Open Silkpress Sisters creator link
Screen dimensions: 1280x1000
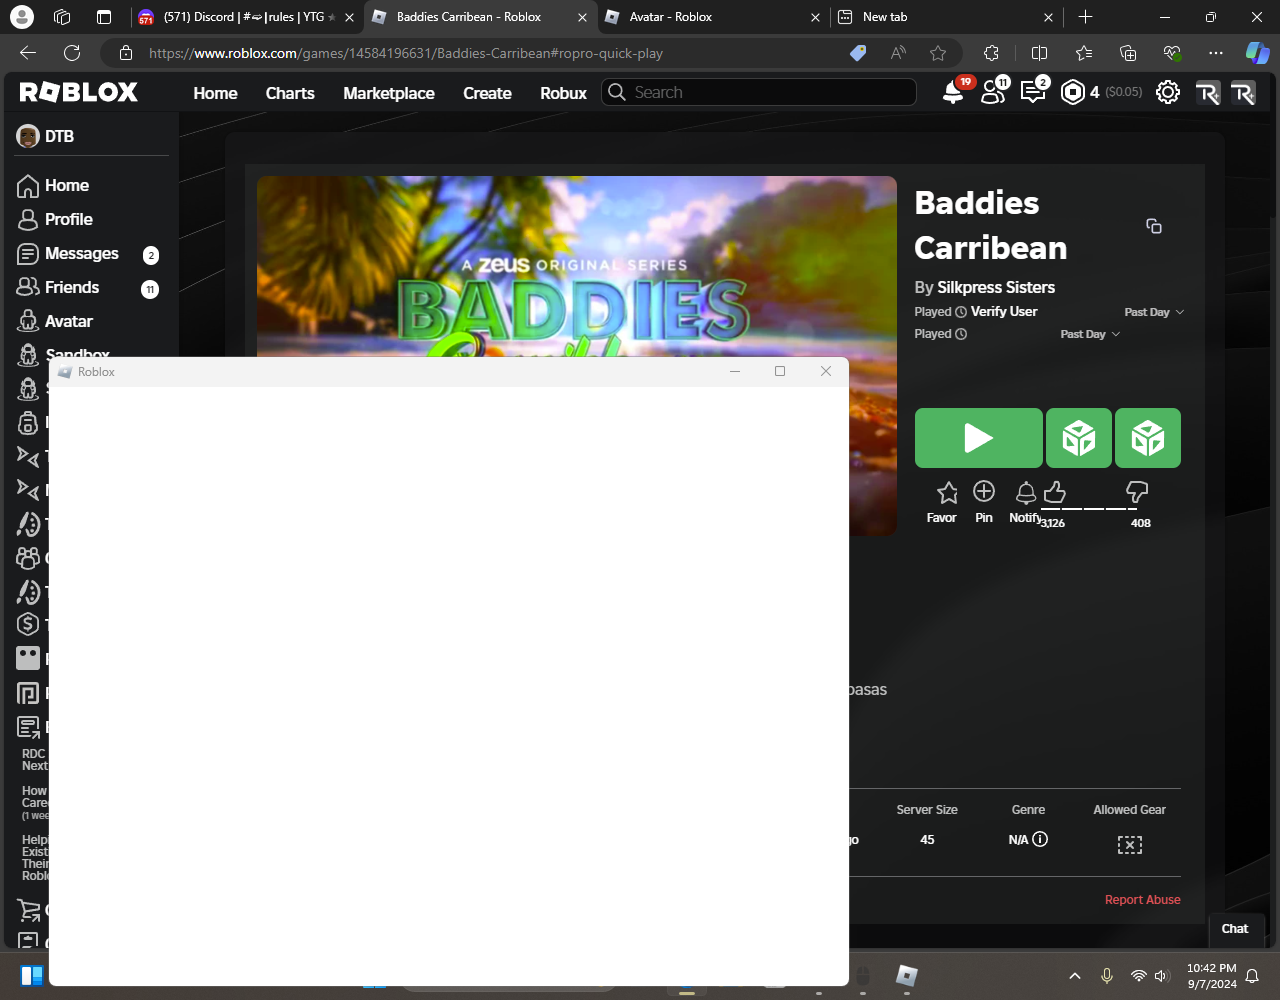pyautogui.click(x=996, y=287)
